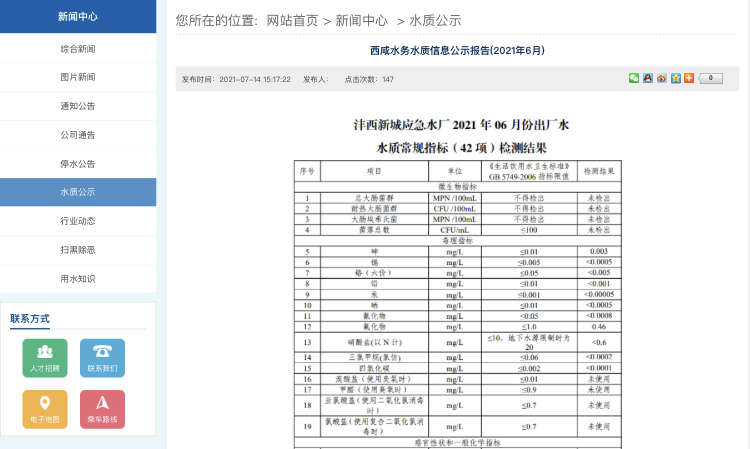The height and width of the screenshot is (449, 750).
Task: Click 网站首页 in the breadcrumb
Action: pos(292,20)
